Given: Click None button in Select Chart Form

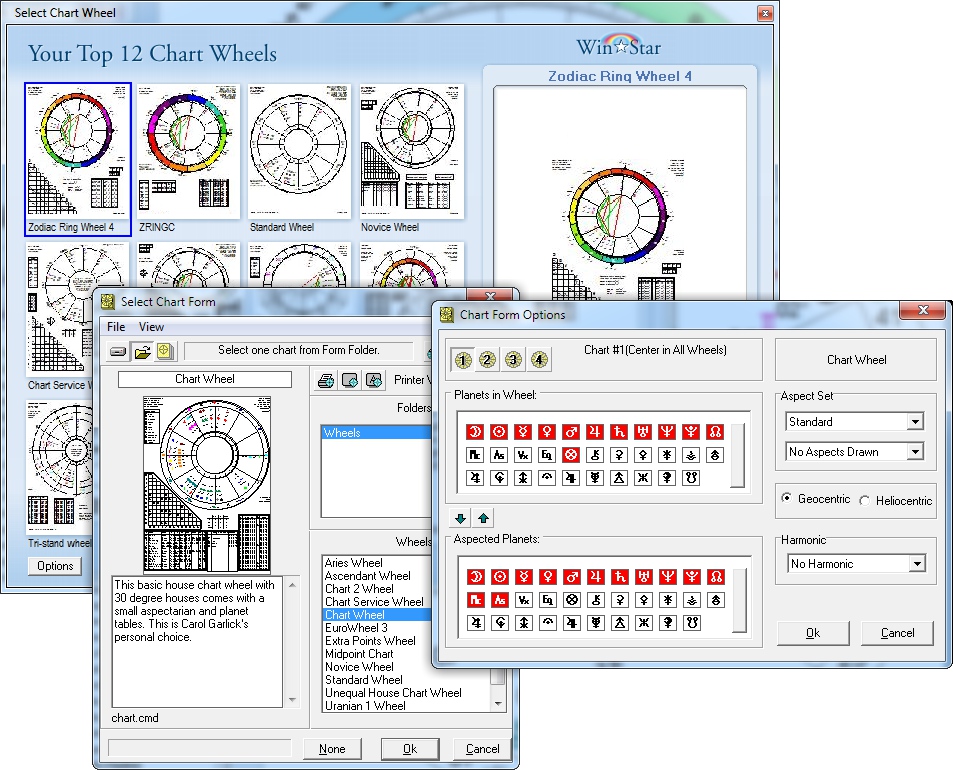Looking at the screenshot, I should (332, 749).
